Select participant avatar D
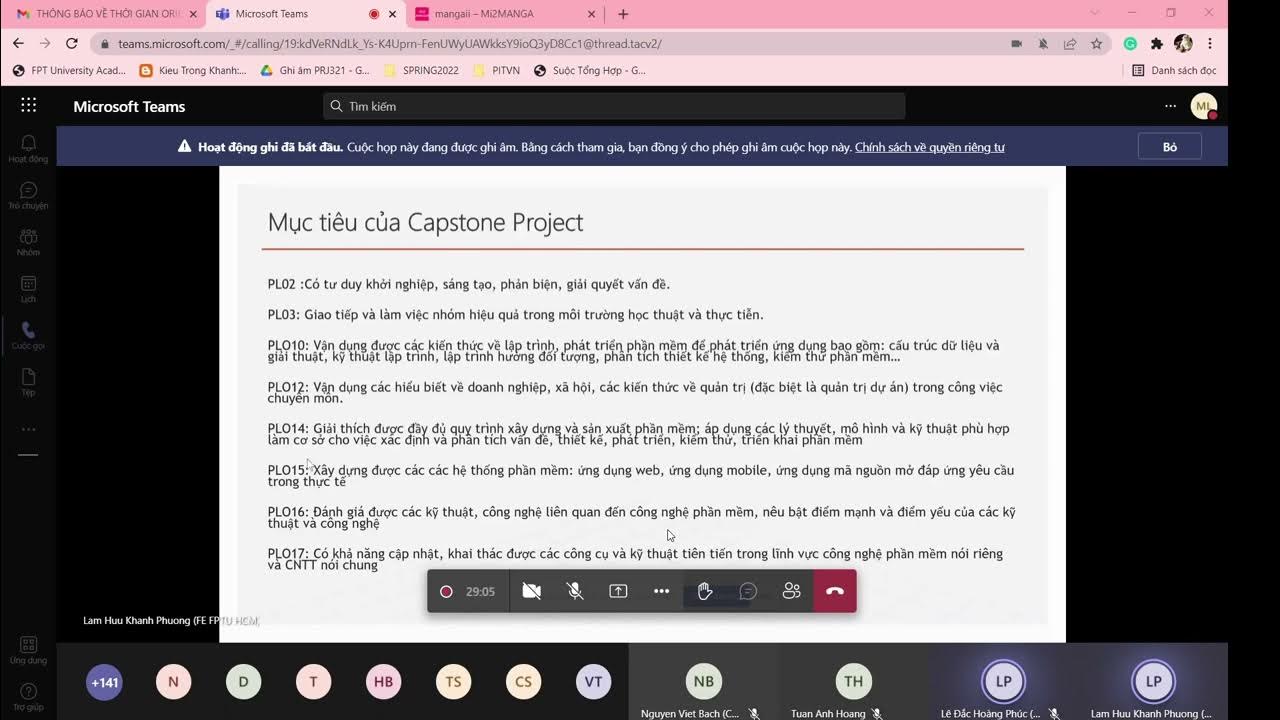The image size is (1280, 720). tap(243, 682)
